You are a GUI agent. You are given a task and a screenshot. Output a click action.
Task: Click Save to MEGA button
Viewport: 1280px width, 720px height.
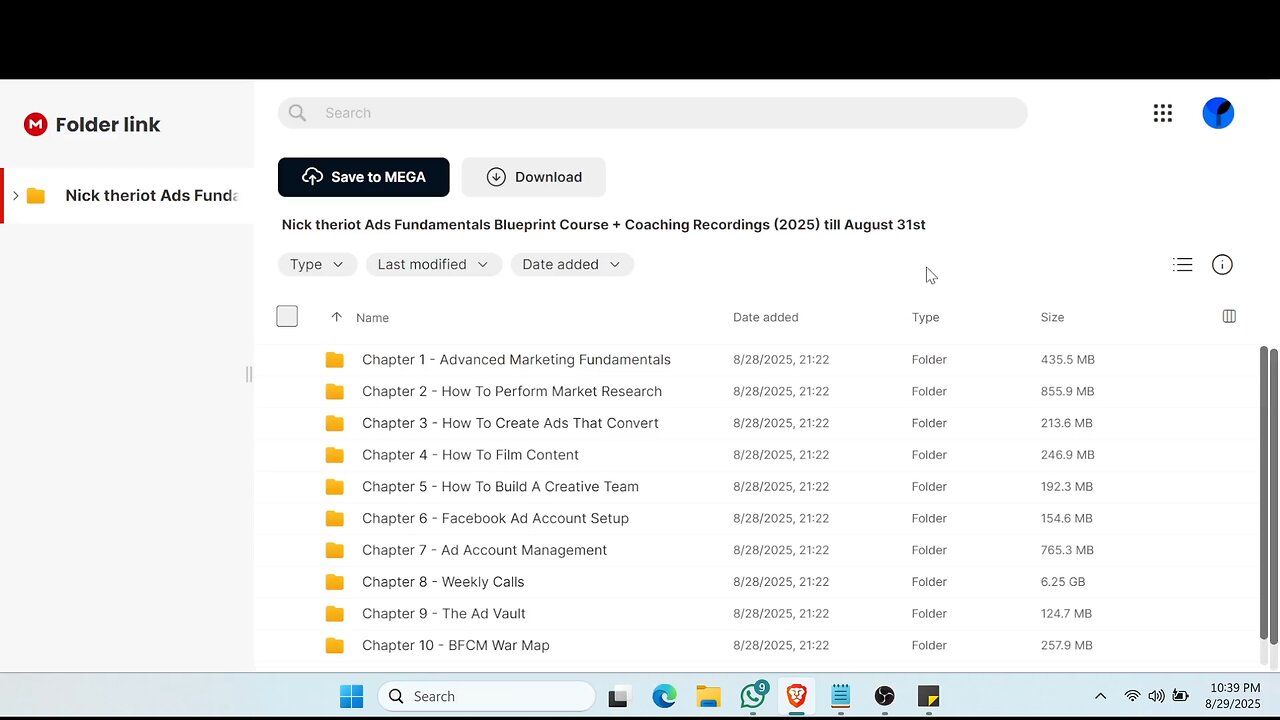[364, 177]
